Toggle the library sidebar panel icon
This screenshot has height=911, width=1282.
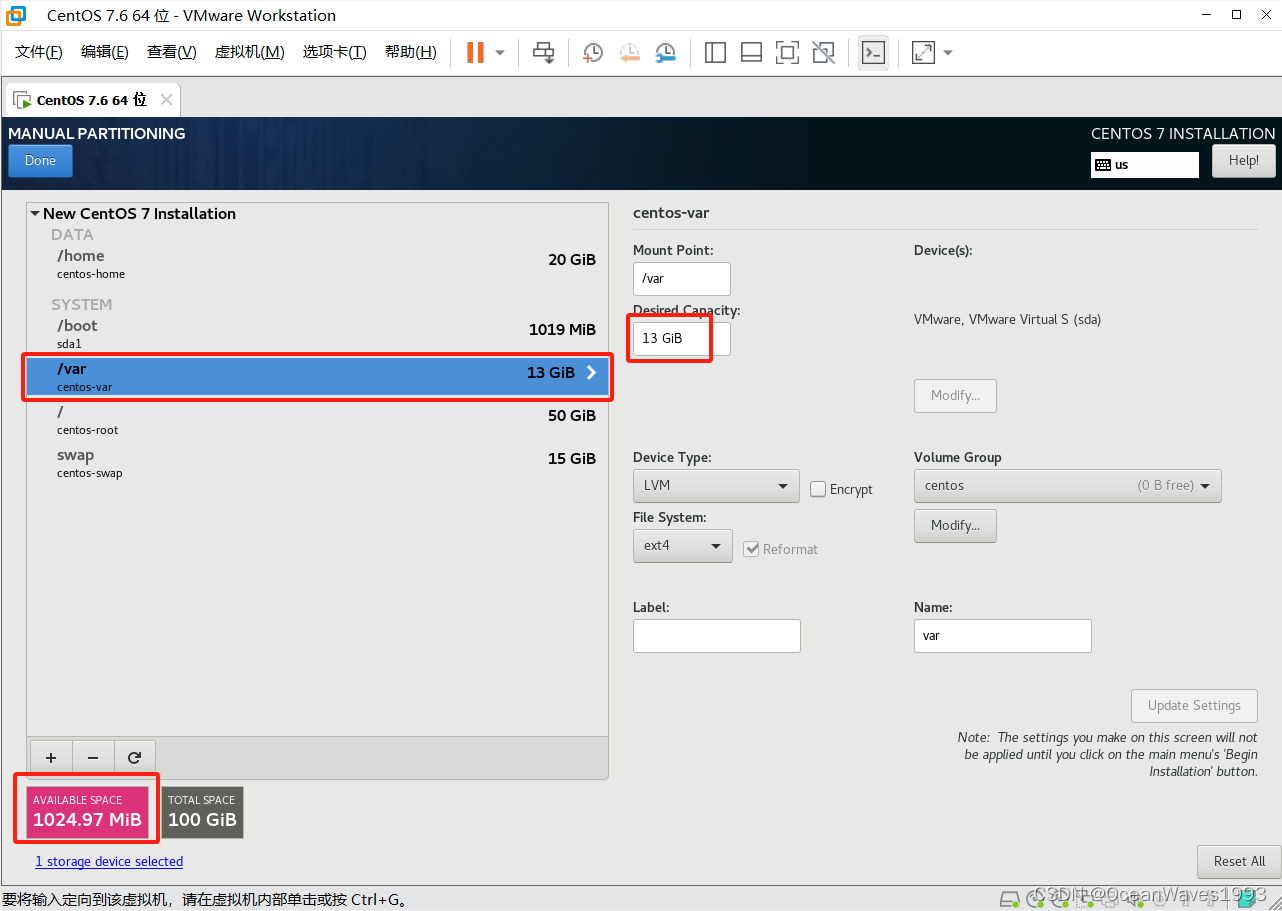pyautogui.click(x=715, y=53)
